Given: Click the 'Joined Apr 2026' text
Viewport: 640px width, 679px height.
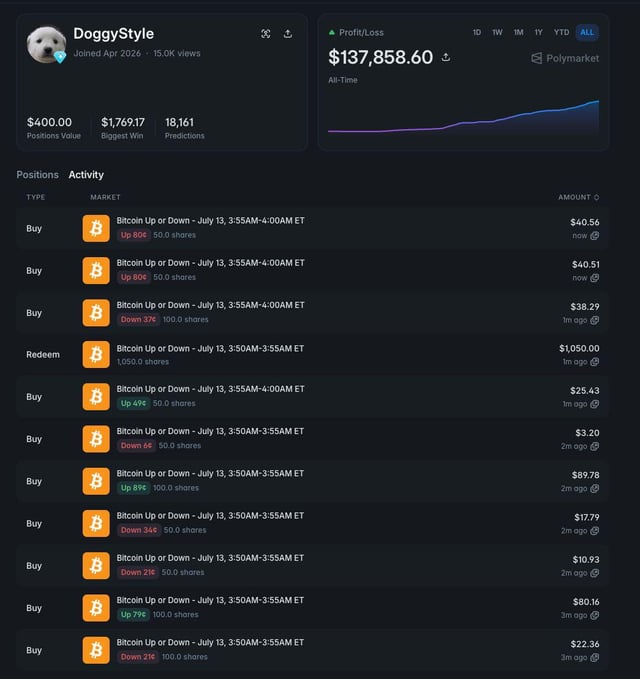Looking at the screenshot, I should pos(107,53).
